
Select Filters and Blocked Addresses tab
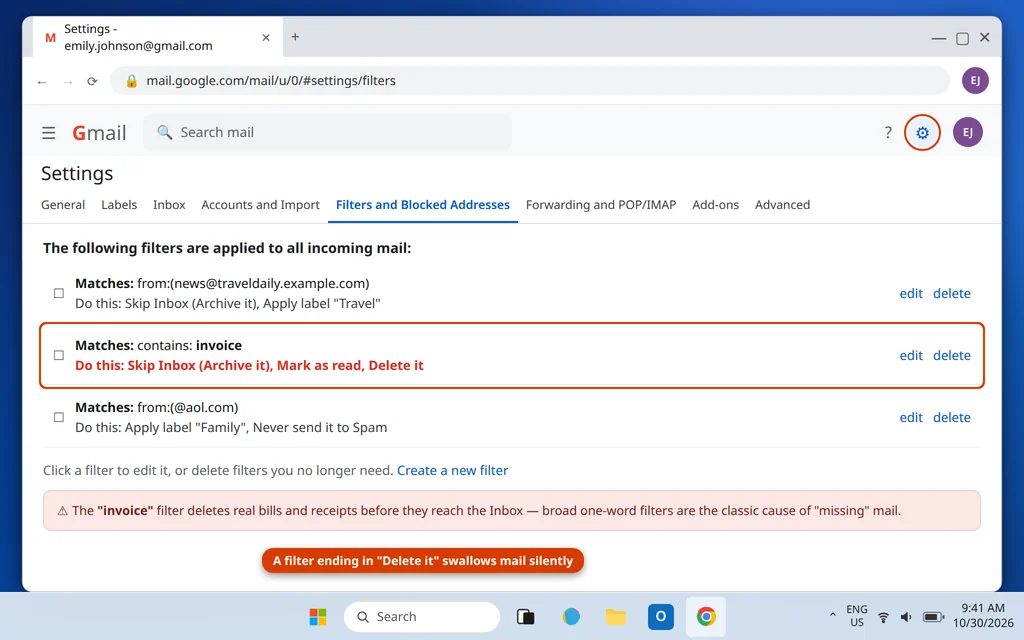(x=423, y=205)
